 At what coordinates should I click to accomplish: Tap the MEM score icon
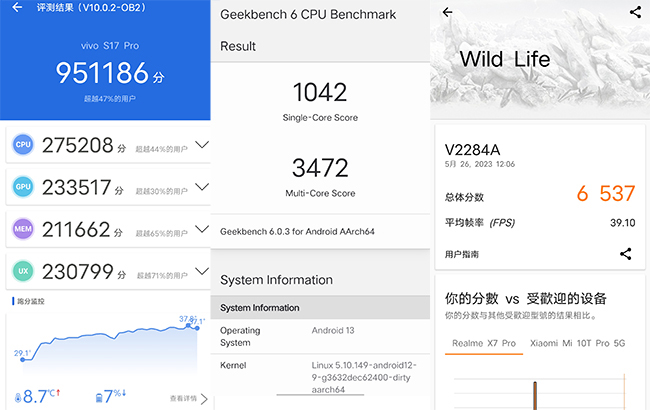coord(23,229)
